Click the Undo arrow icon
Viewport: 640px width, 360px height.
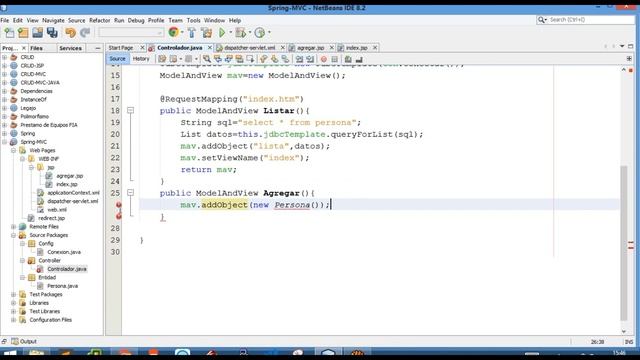click(71, 33)
